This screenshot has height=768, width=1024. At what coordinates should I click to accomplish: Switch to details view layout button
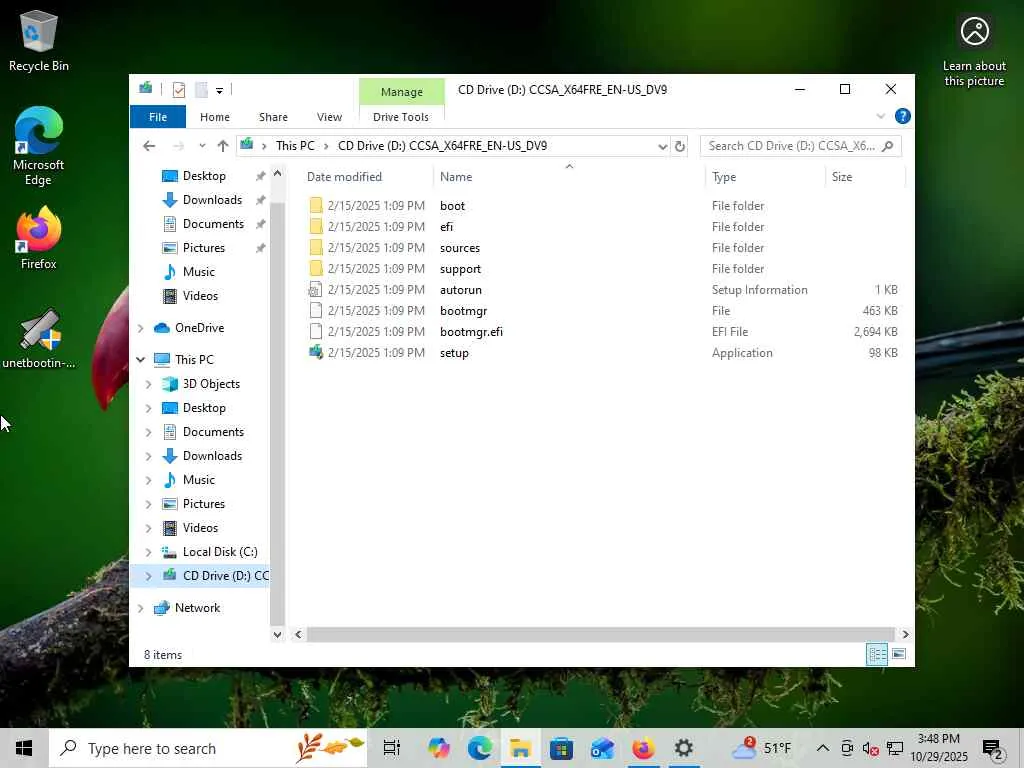(876, 654)
